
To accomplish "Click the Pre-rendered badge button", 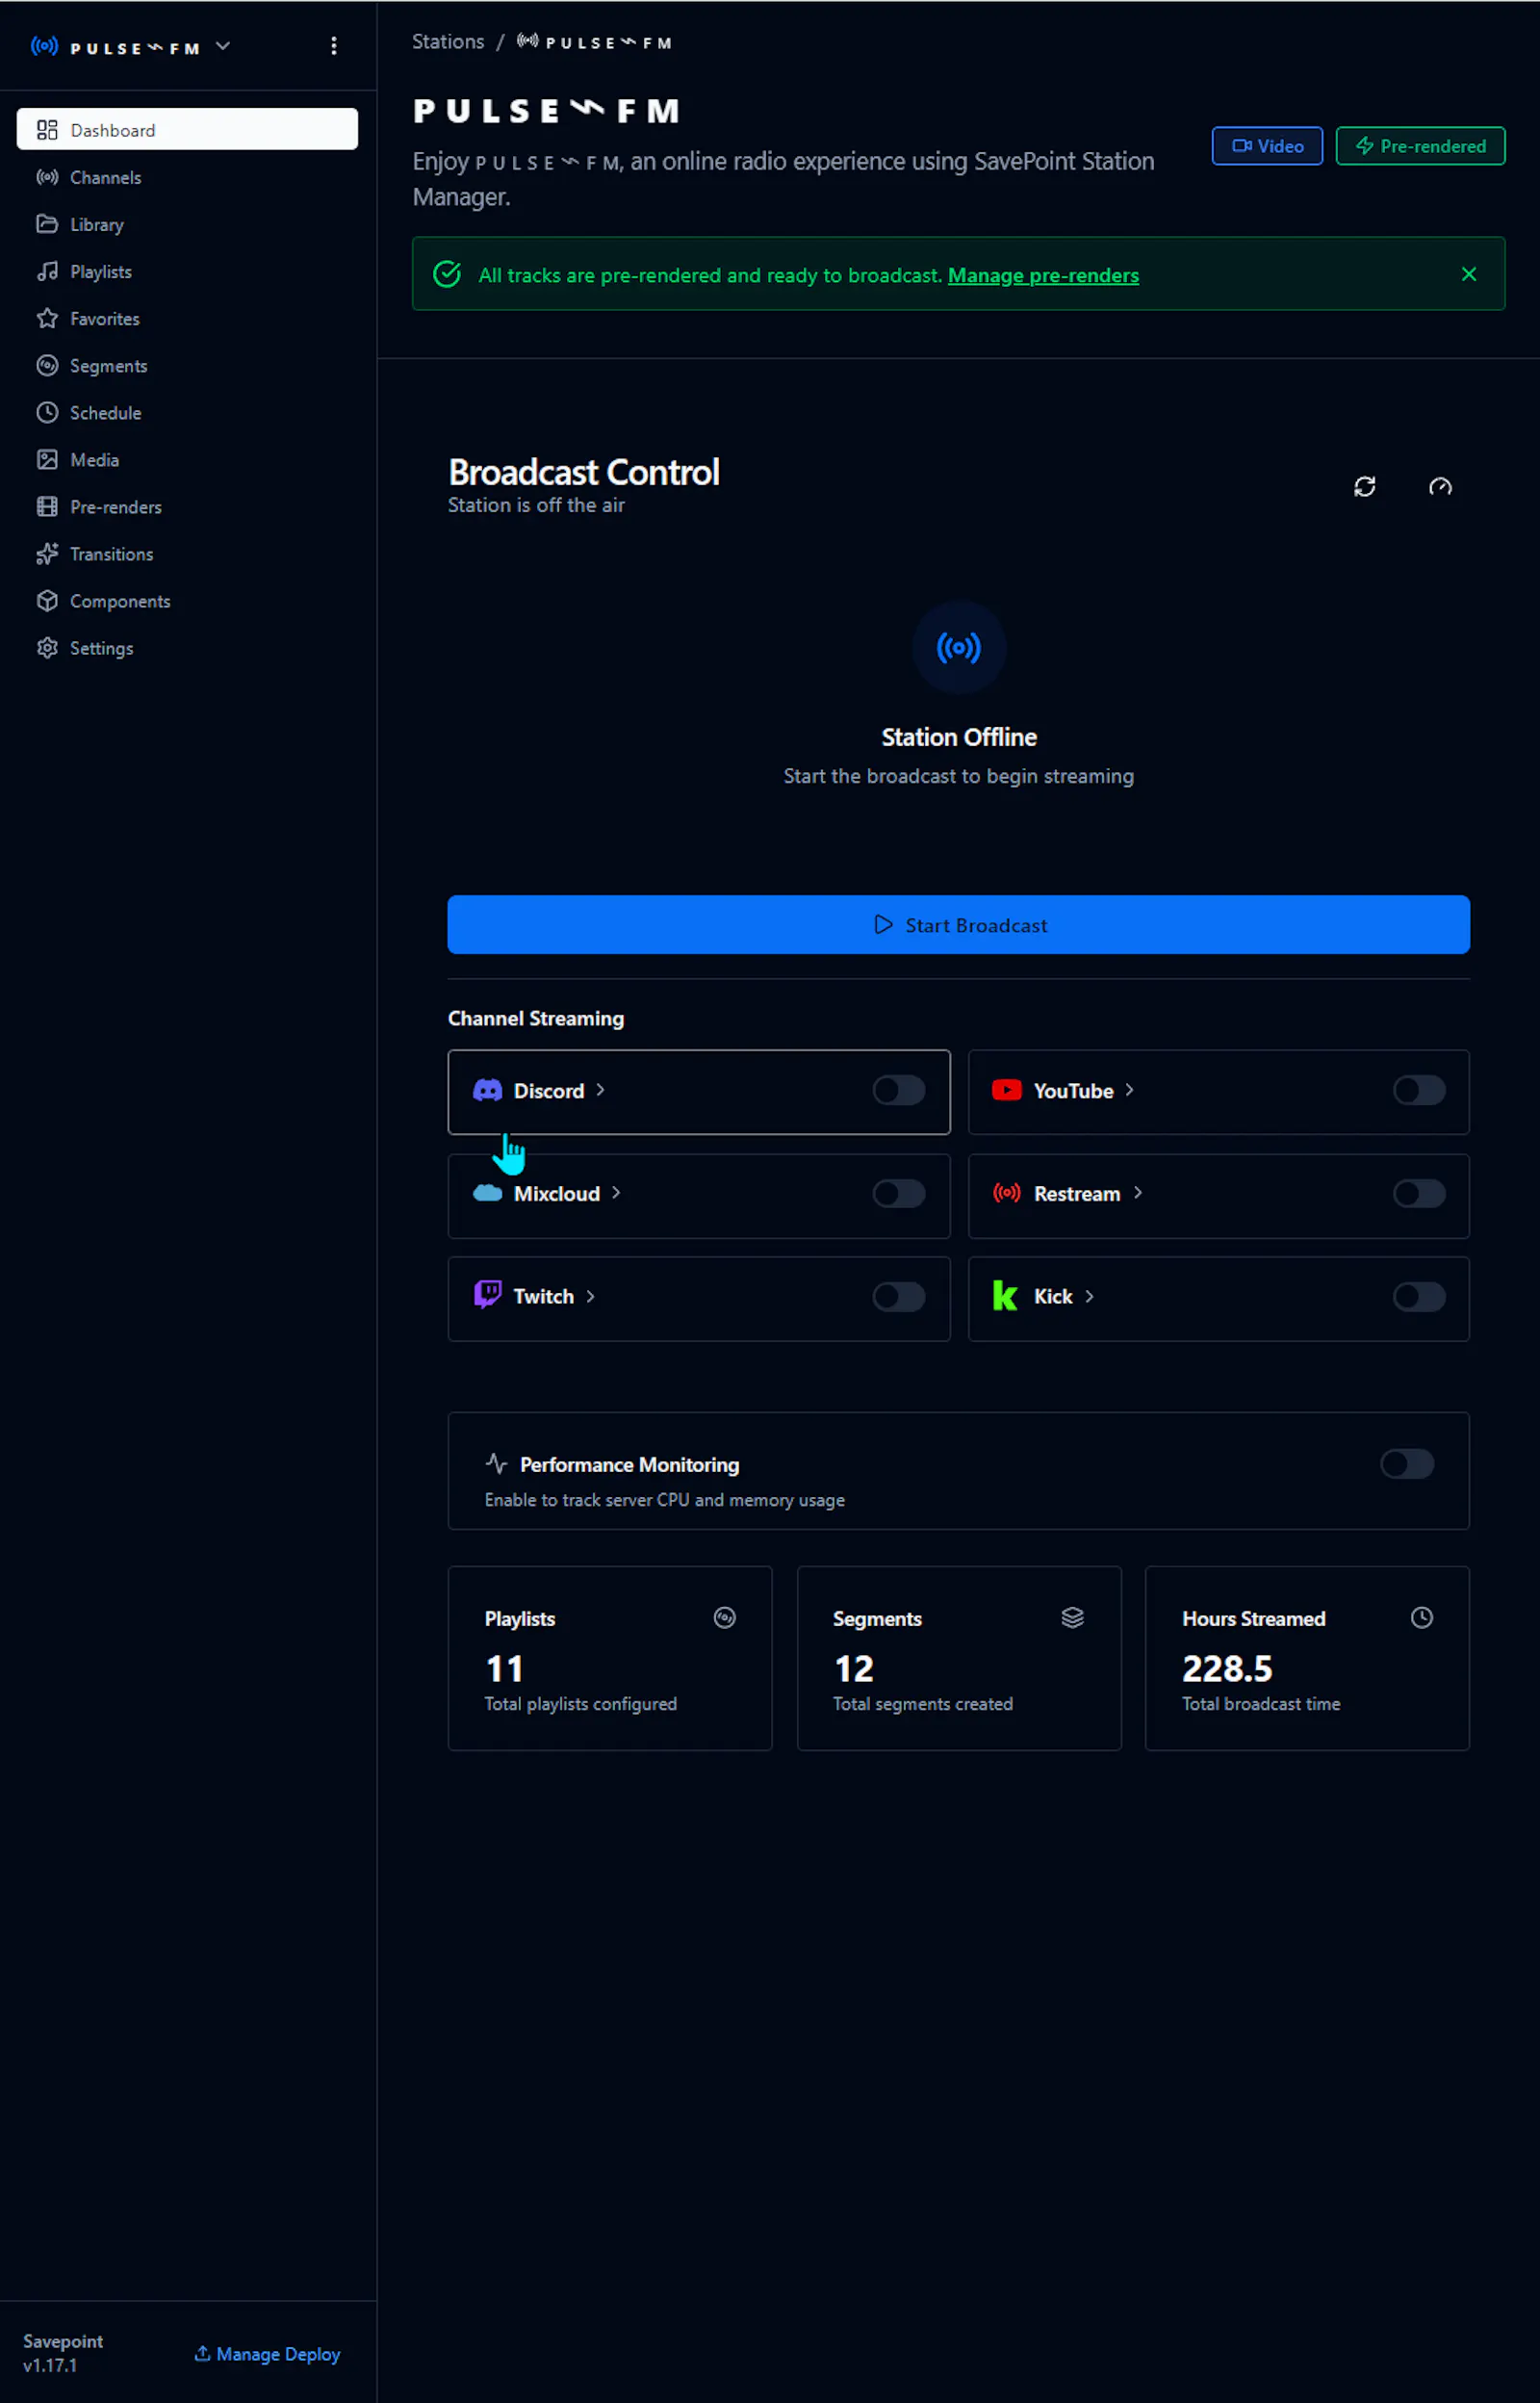I will (1420, 146).
